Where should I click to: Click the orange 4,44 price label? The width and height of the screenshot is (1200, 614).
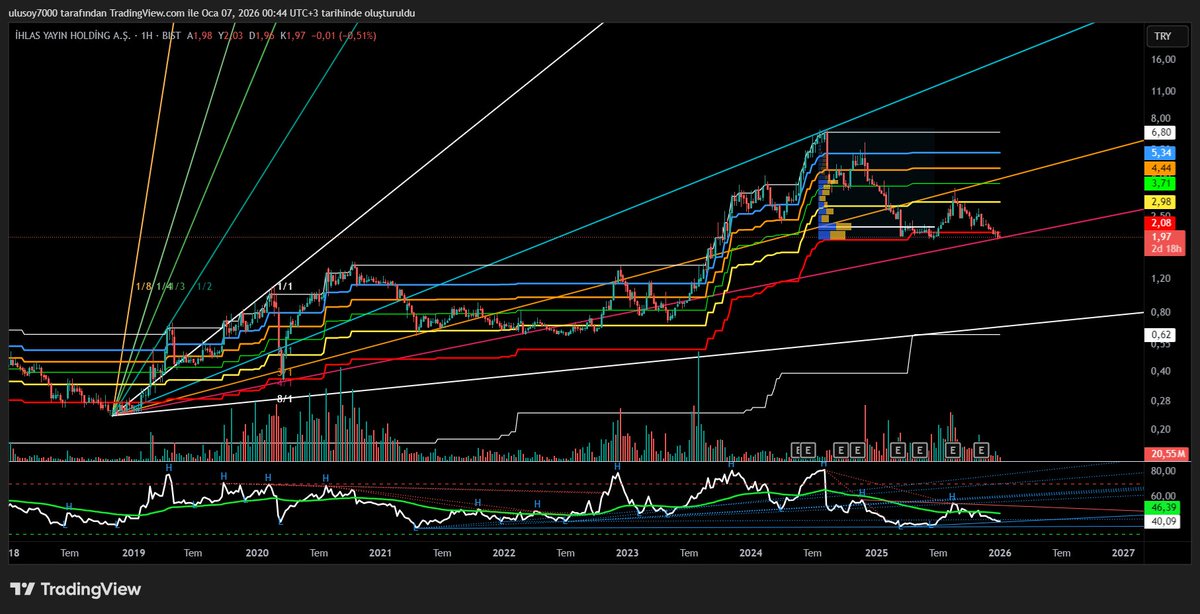point(1162,168)
